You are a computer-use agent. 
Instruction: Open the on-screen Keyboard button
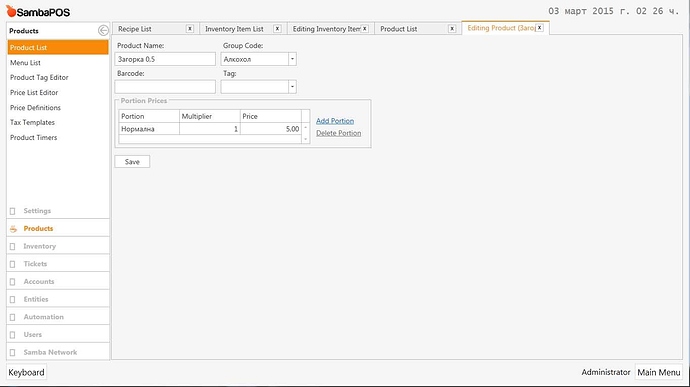click(26, 372)
